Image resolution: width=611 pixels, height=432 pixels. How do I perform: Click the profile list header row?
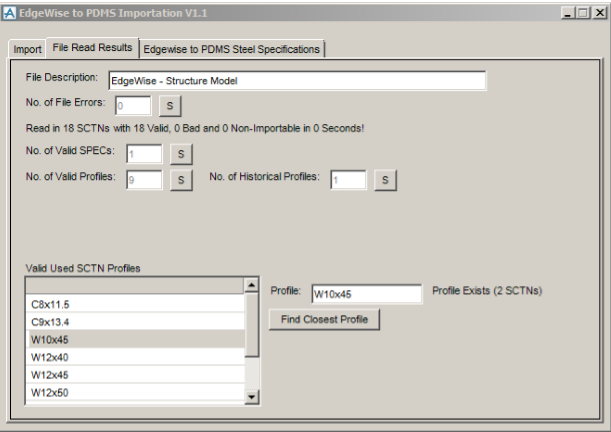click(135, 286)
